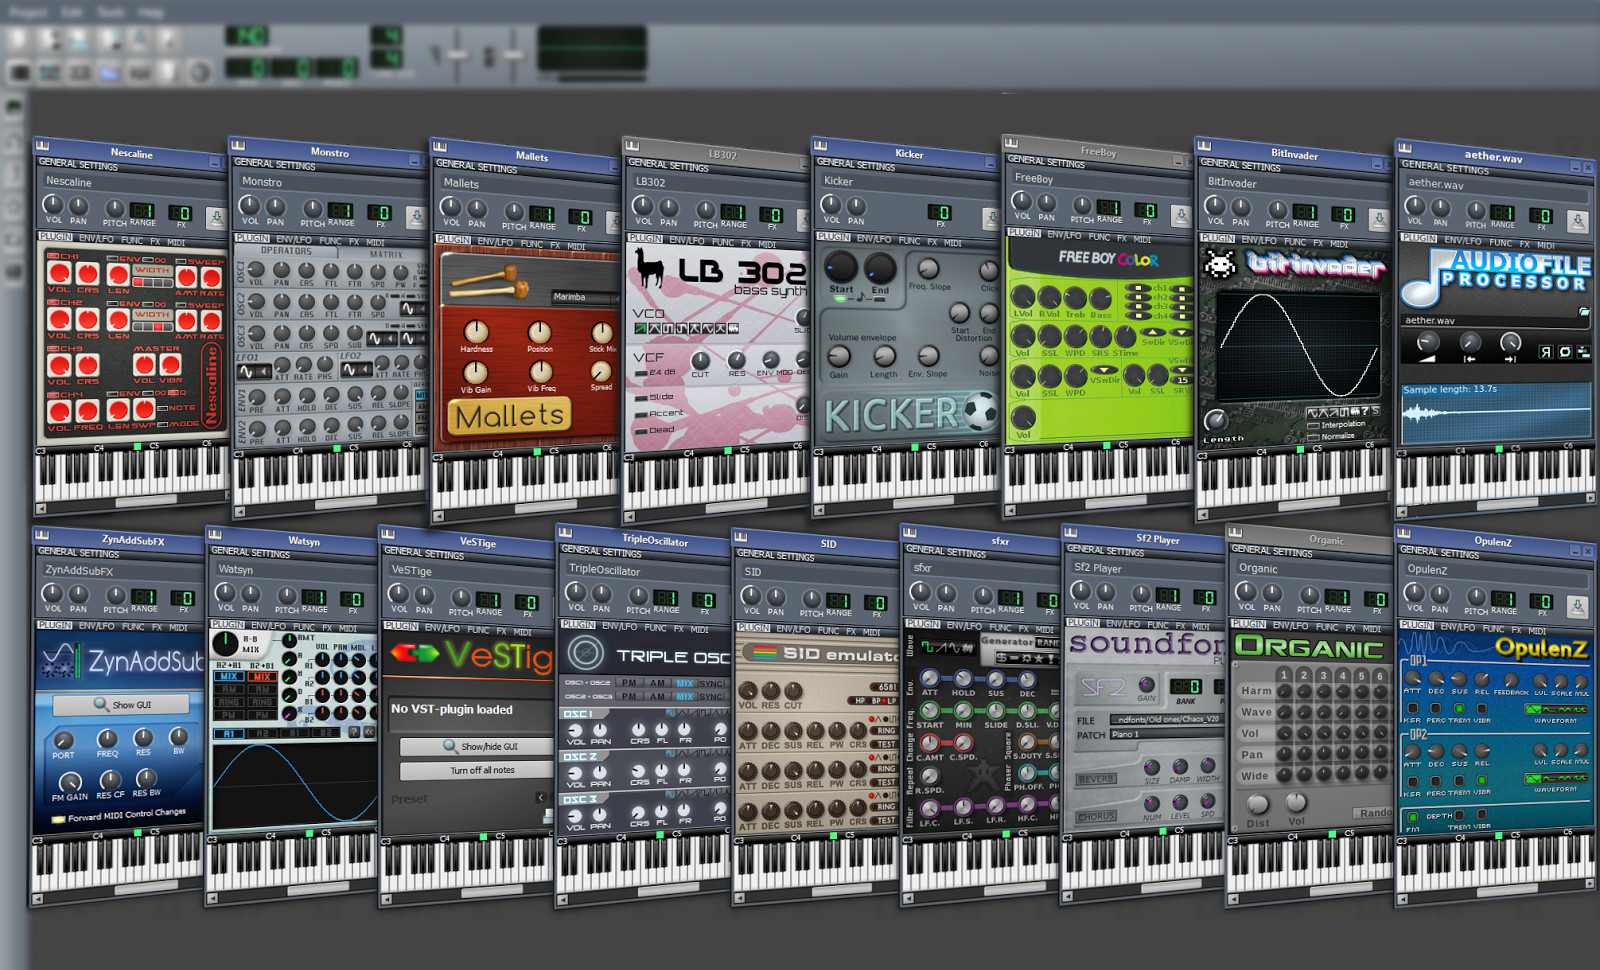Toggle the REVERB switch in Sf2 Player

pyautogui.click(x=1098, y=779)
